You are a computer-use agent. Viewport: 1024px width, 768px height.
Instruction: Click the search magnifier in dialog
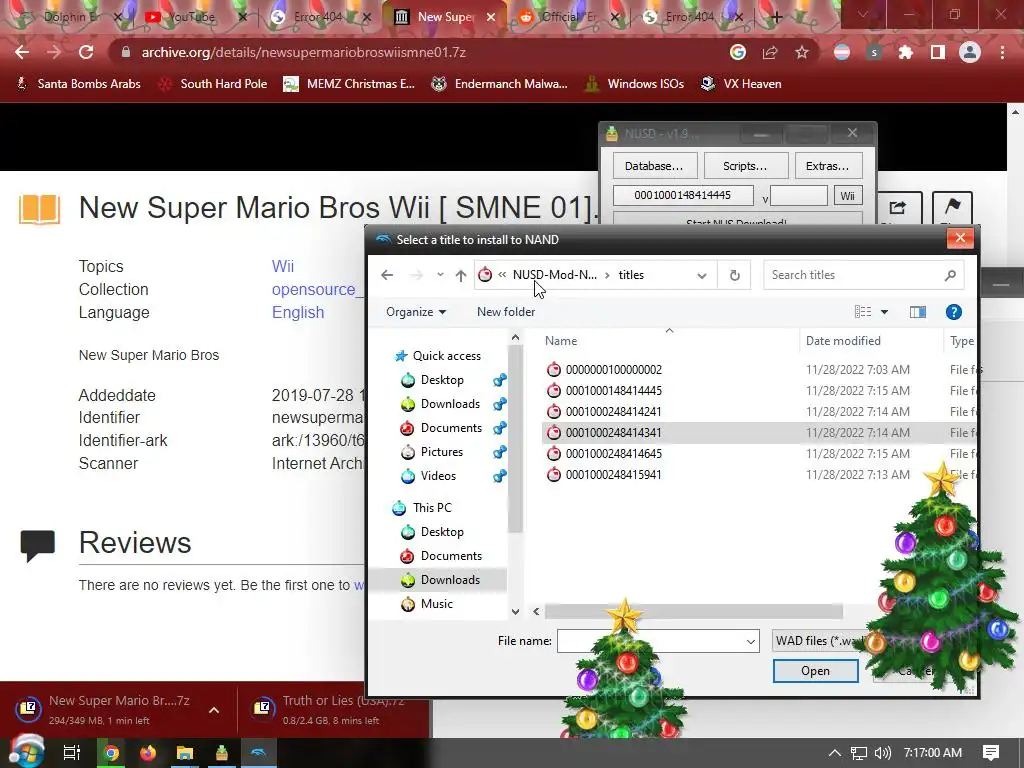950,275
